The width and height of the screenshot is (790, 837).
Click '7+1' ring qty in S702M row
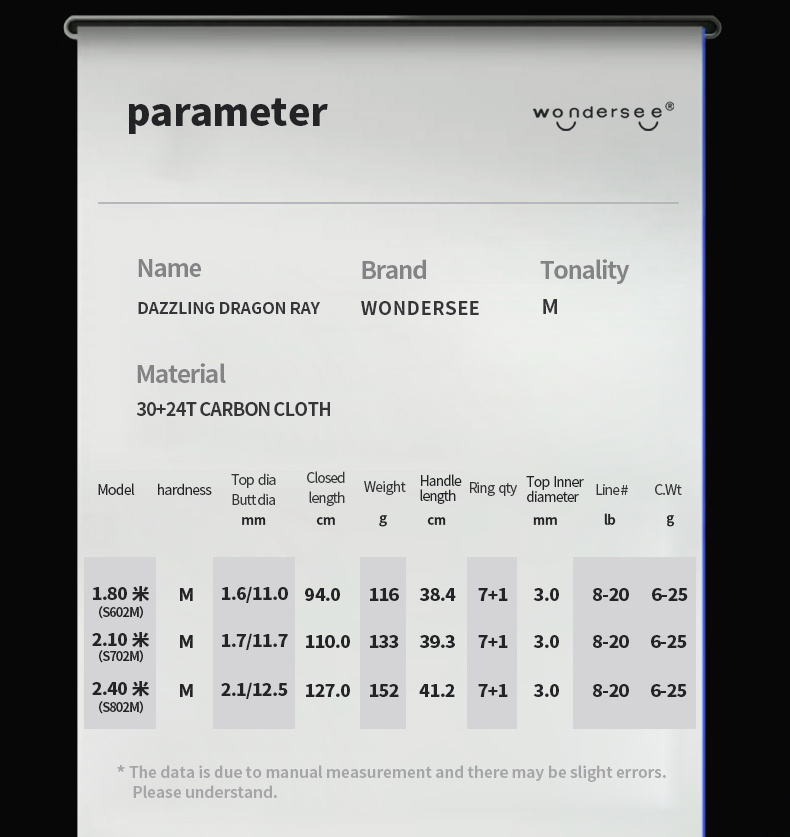(493, 642)
